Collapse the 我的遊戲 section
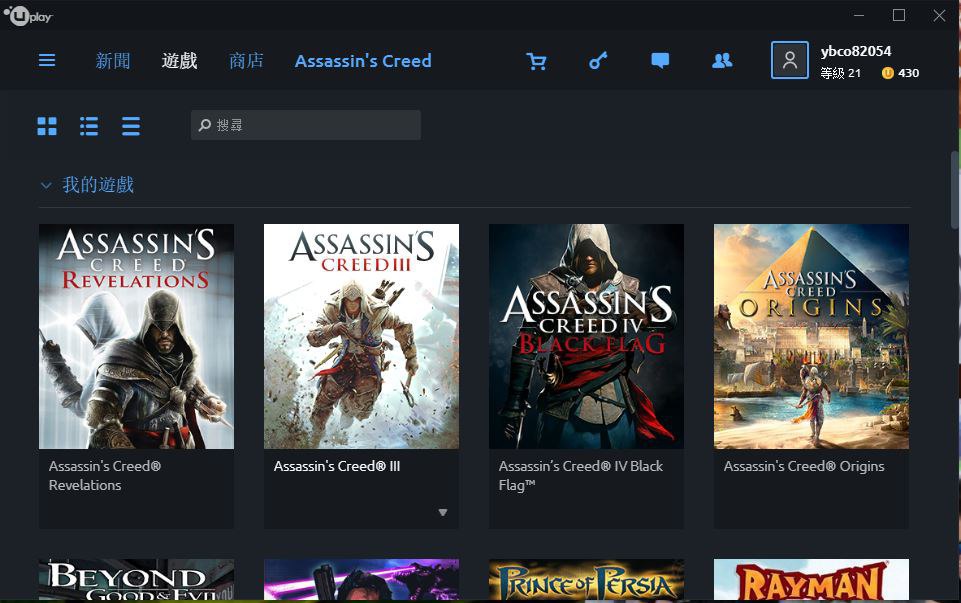Screen dimensions: 961x603 [46, 185]
